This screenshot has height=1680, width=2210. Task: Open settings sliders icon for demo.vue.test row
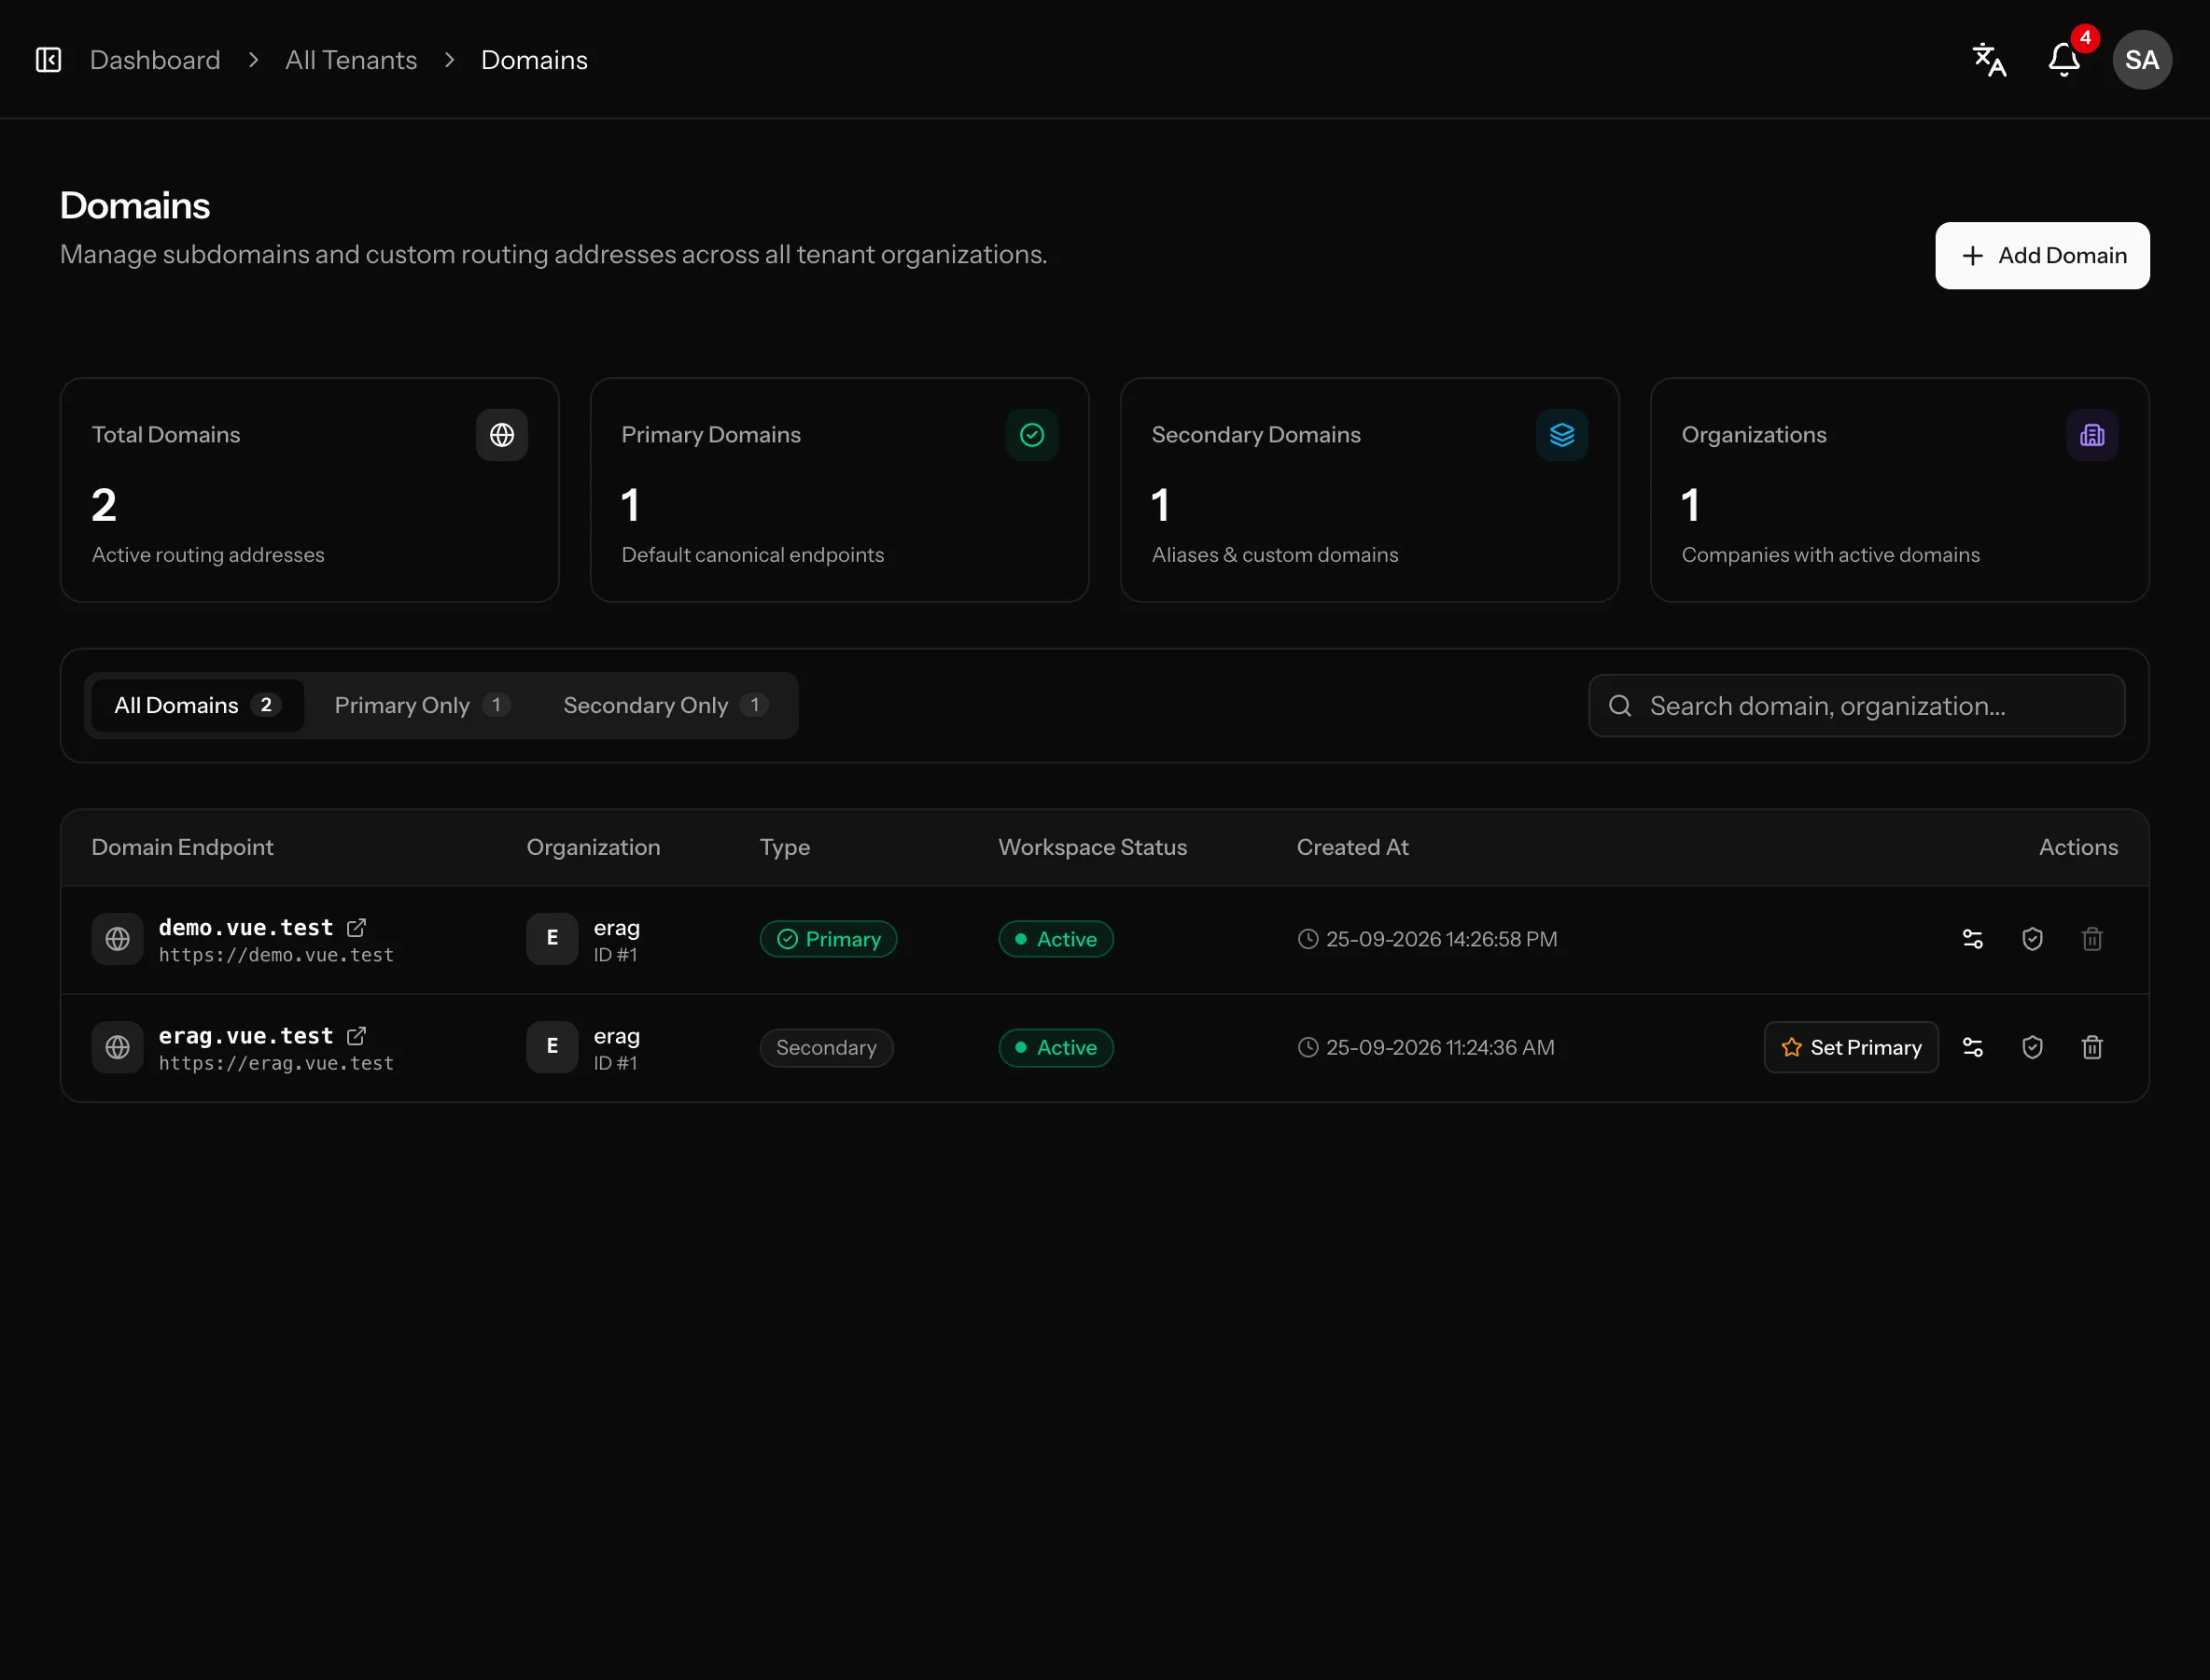1972,939
